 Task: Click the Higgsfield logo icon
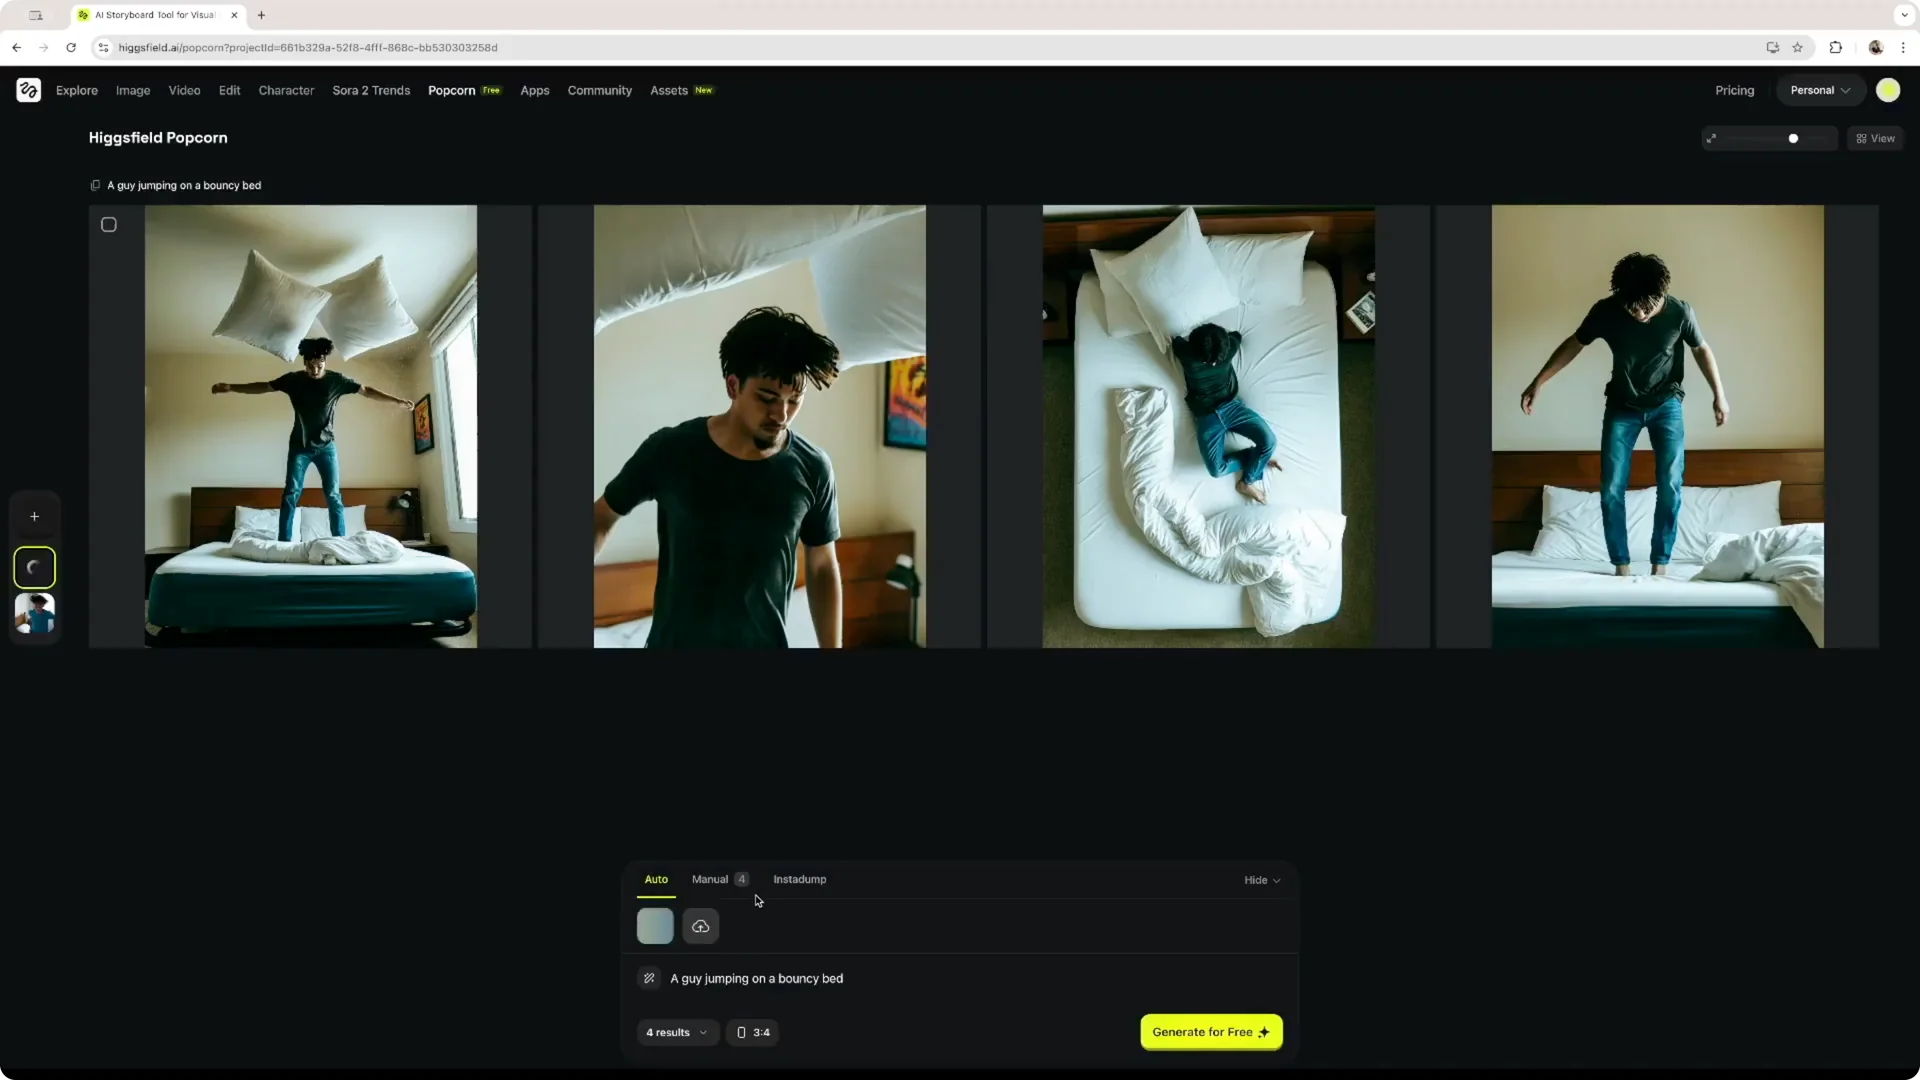pos(28,90)
